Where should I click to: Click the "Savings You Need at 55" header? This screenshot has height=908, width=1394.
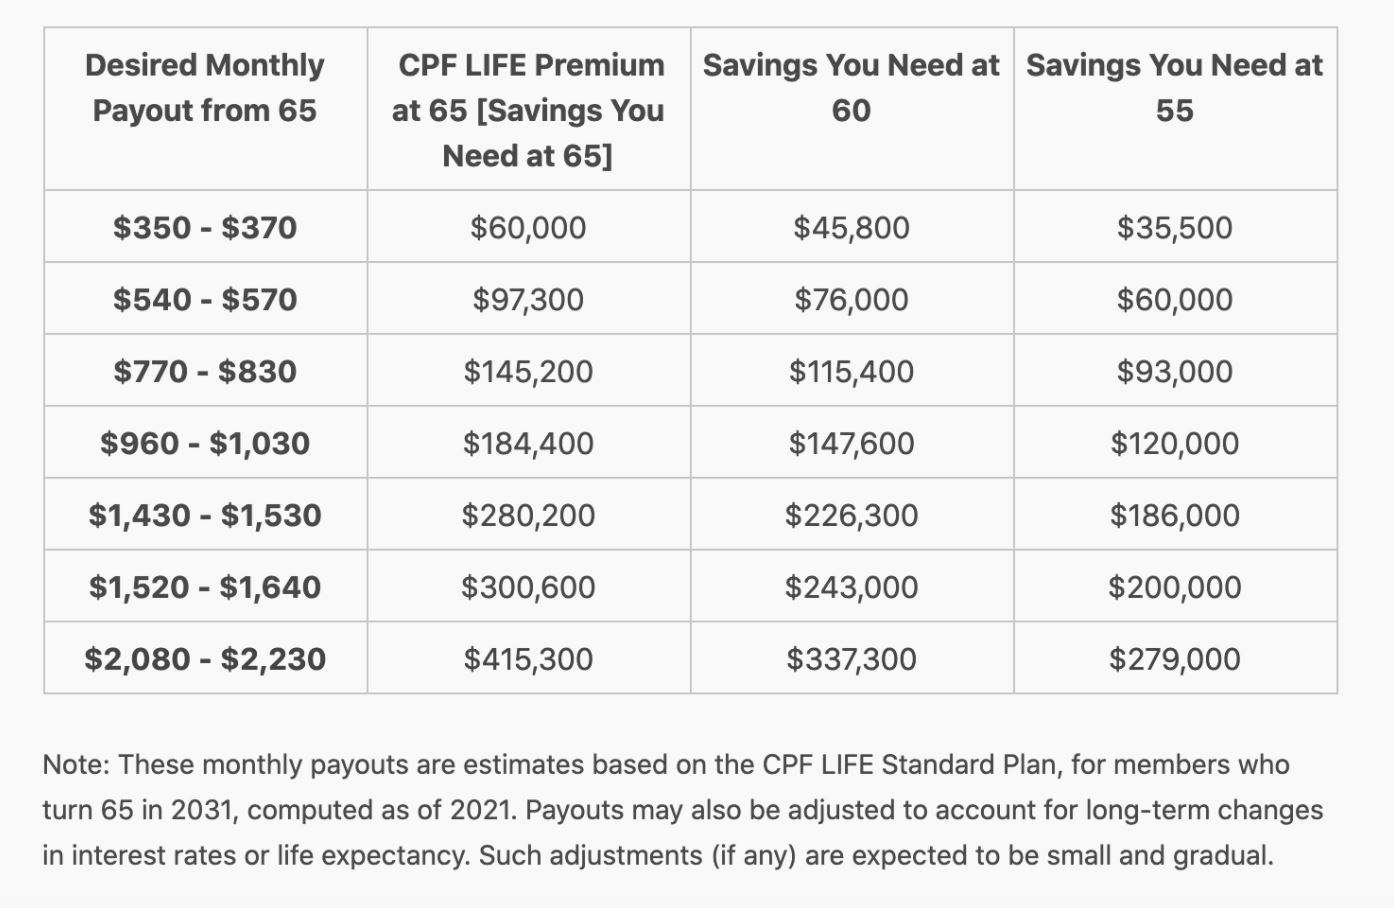tap(1174, 88)
